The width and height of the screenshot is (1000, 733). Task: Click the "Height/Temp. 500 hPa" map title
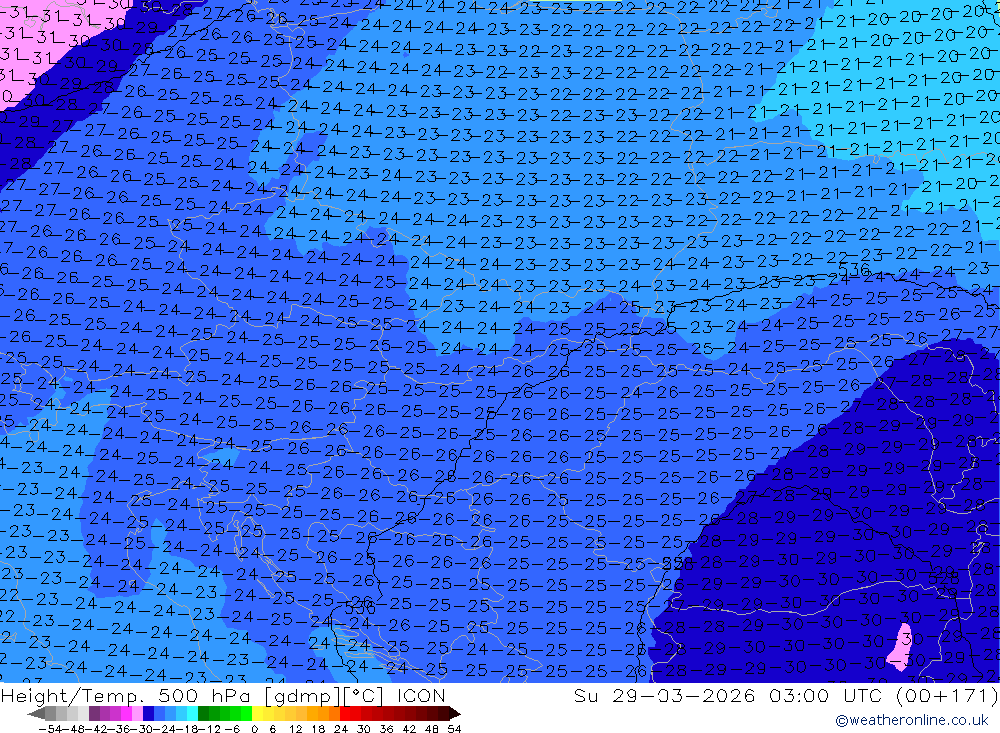(125, 696)
